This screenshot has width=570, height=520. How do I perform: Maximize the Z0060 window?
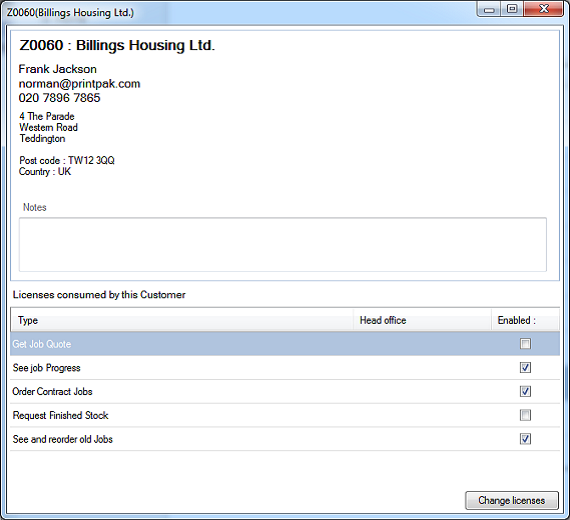click(512, 9)
